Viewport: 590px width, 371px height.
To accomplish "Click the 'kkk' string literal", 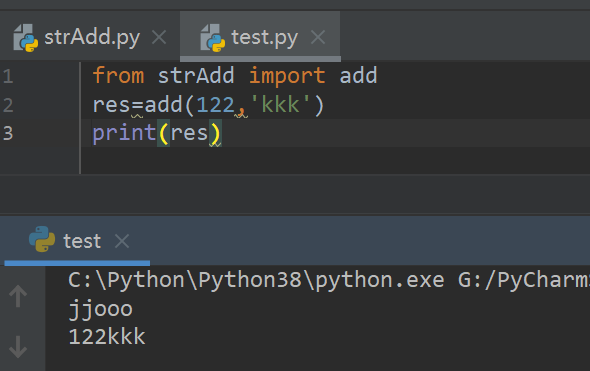I will click(280, 105).
